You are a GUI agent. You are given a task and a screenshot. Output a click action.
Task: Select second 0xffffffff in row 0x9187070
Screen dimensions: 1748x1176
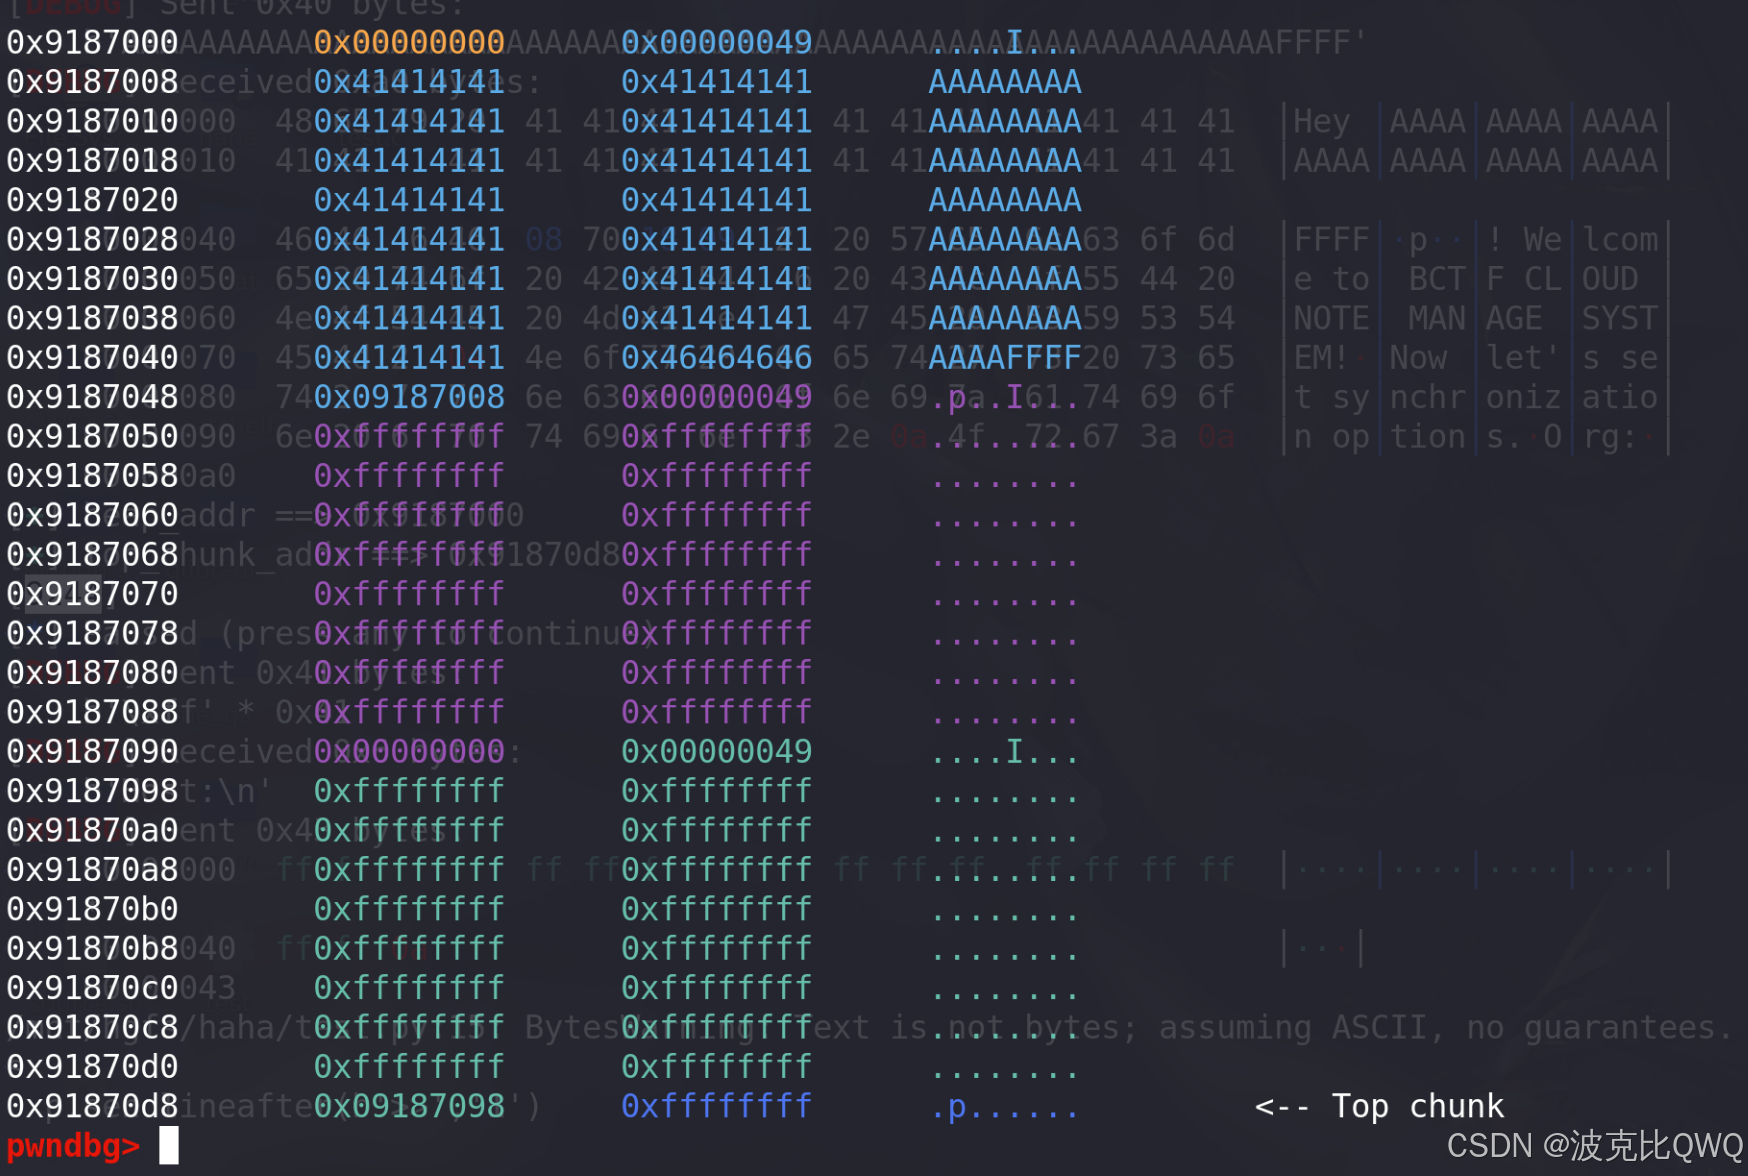pyautogui.click(x=716, y=594)
